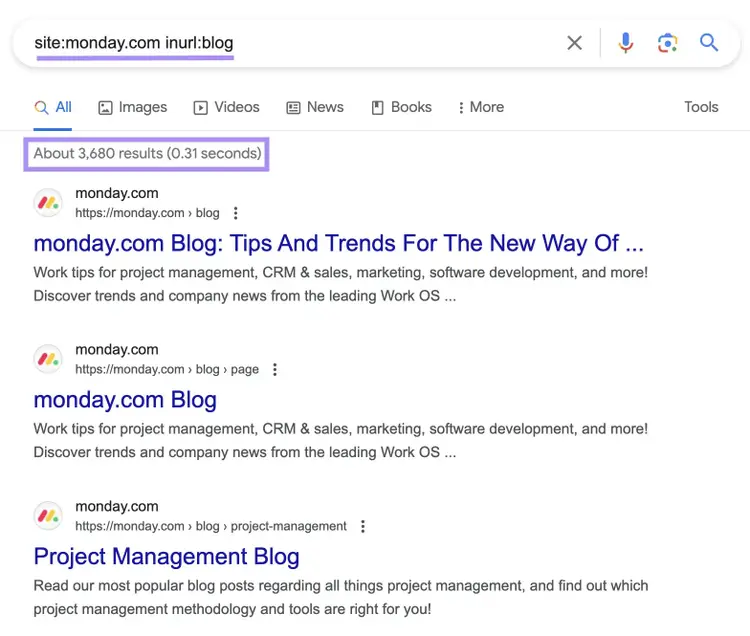Image resolution: width=750 pixels, height=636 pixels.
Task: Open three-dot menu for the blog › page result
Action: [x=275, y=370]
